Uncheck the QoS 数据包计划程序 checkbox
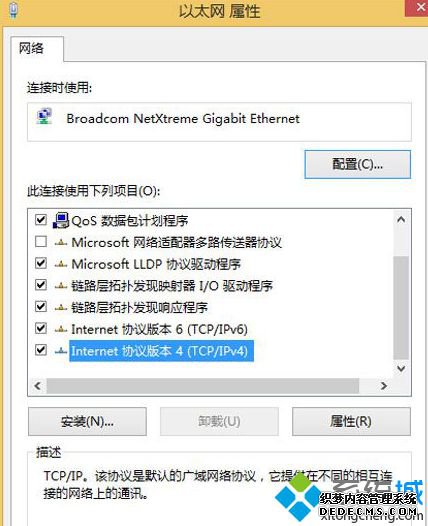Viewport: 428px width, 526px height. coord(41,220)
